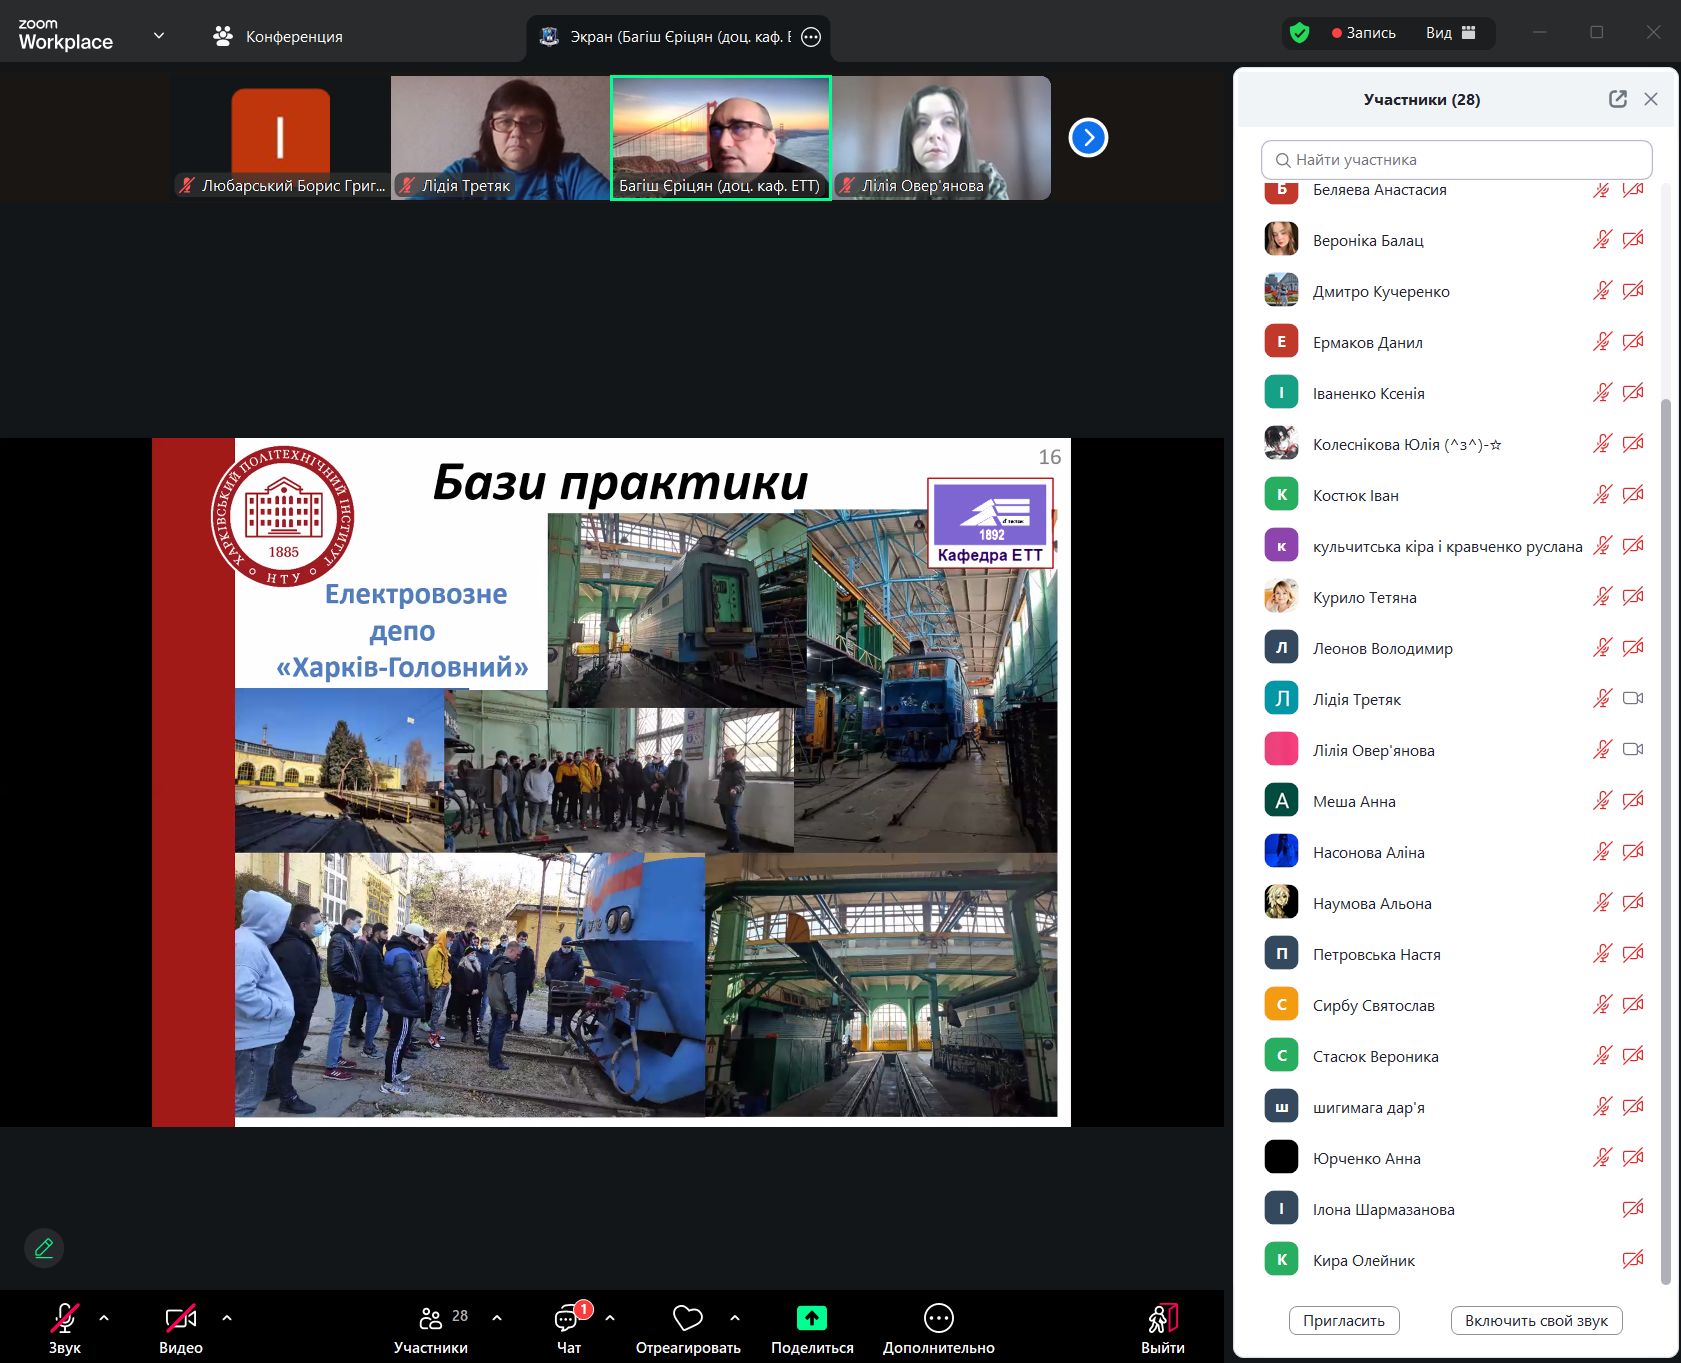Switch to the Конференция tab
1681x1363 pixels.
278,37
